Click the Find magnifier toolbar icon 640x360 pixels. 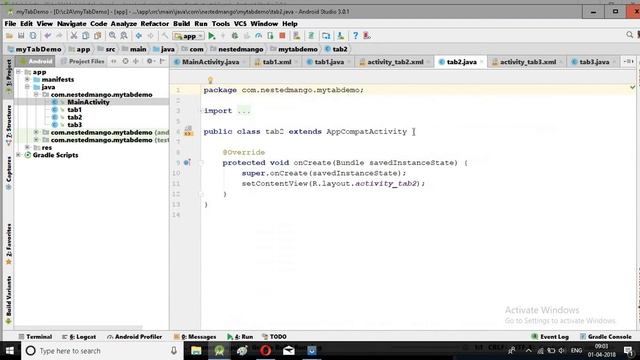(112, 36)
